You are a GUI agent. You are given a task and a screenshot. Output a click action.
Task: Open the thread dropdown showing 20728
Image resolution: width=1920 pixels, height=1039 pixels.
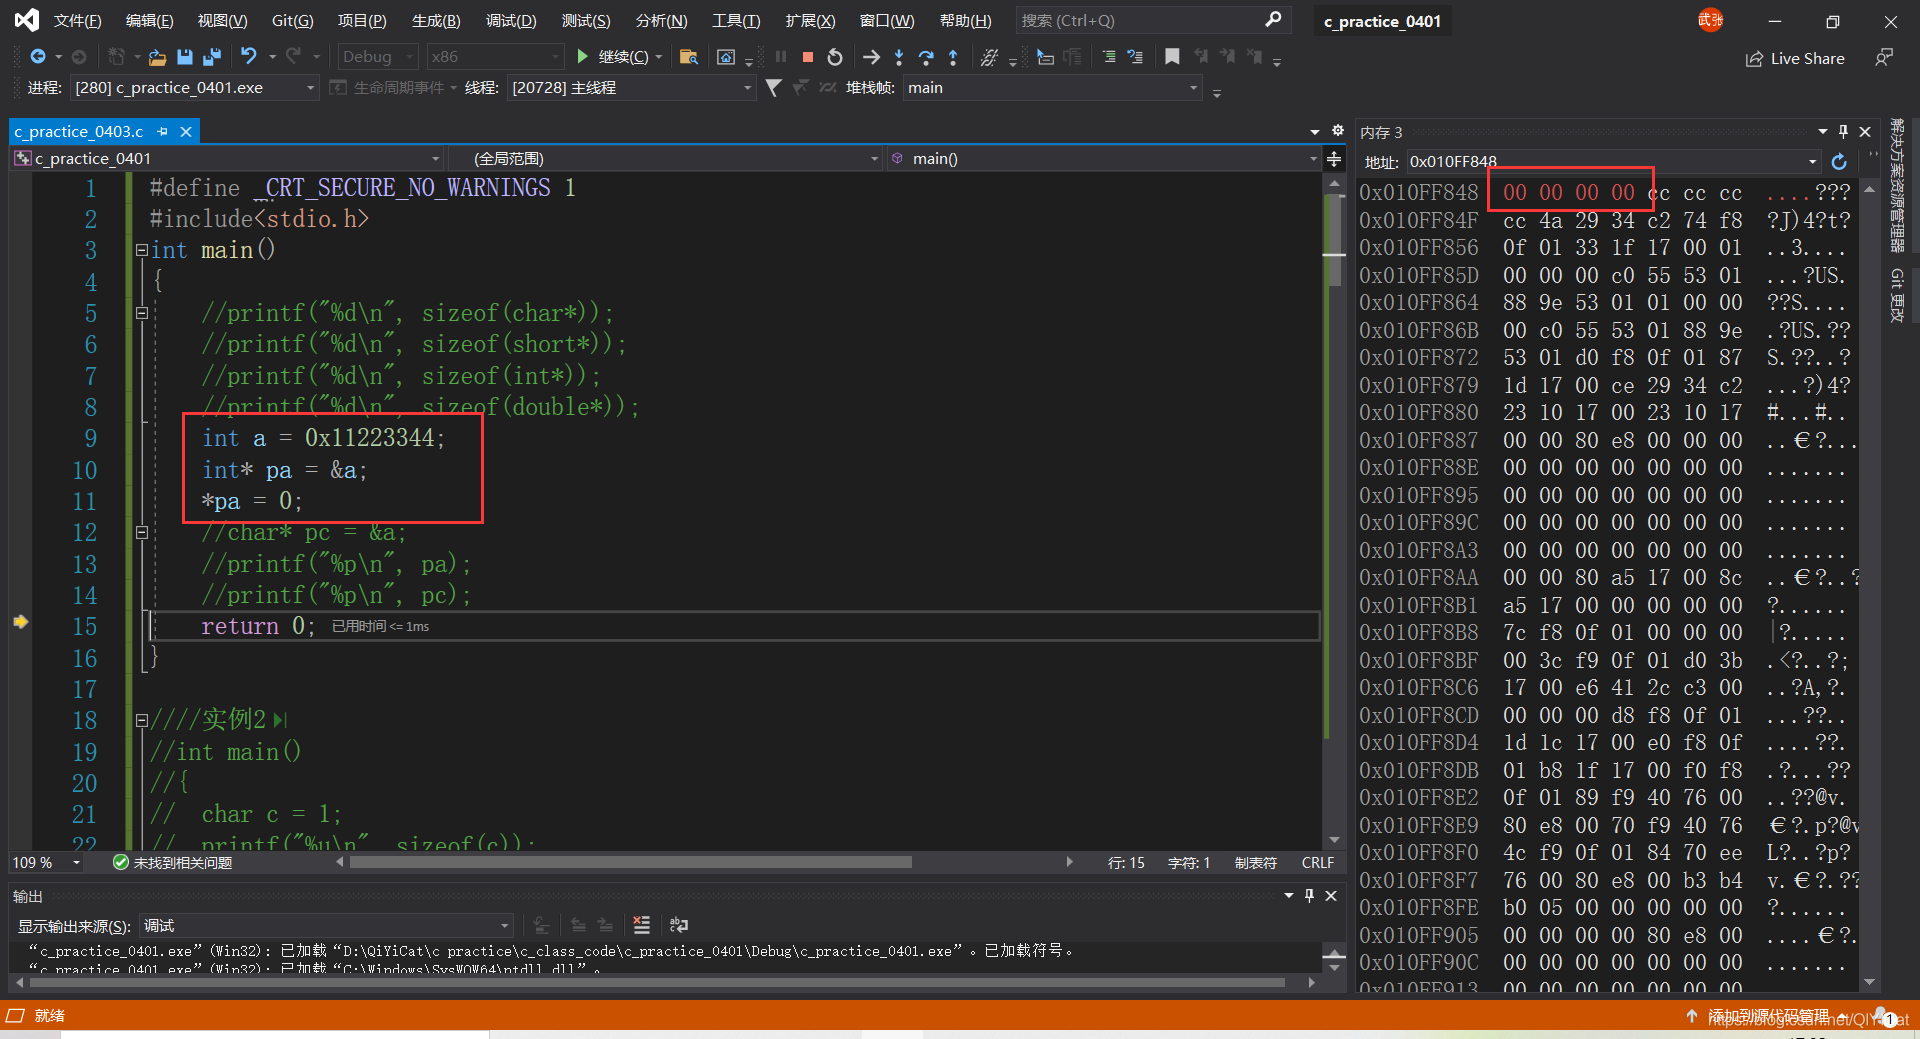(x=631, y=88)
